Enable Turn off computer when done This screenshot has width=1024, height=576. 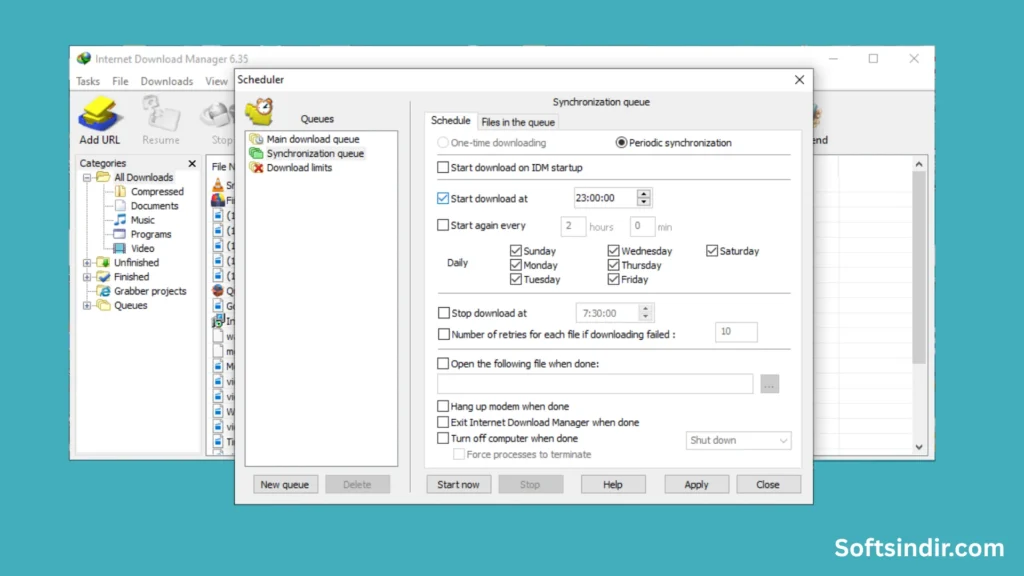click(x=444, y=438)
